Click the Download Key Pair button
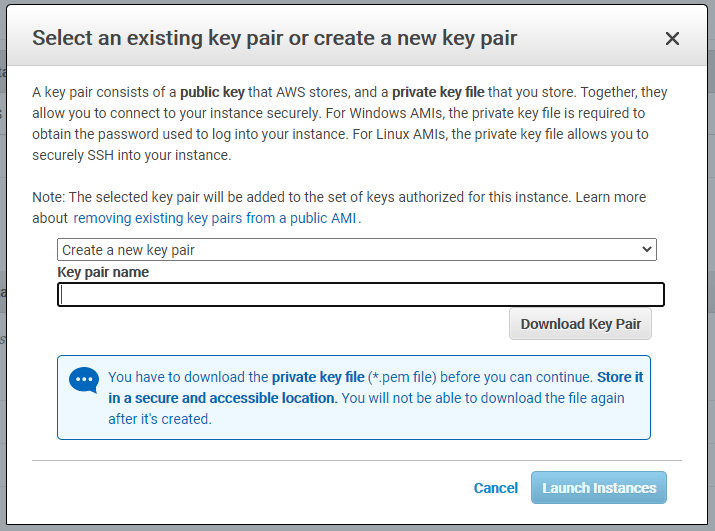 pyautogui.click(x=580, y=324)
